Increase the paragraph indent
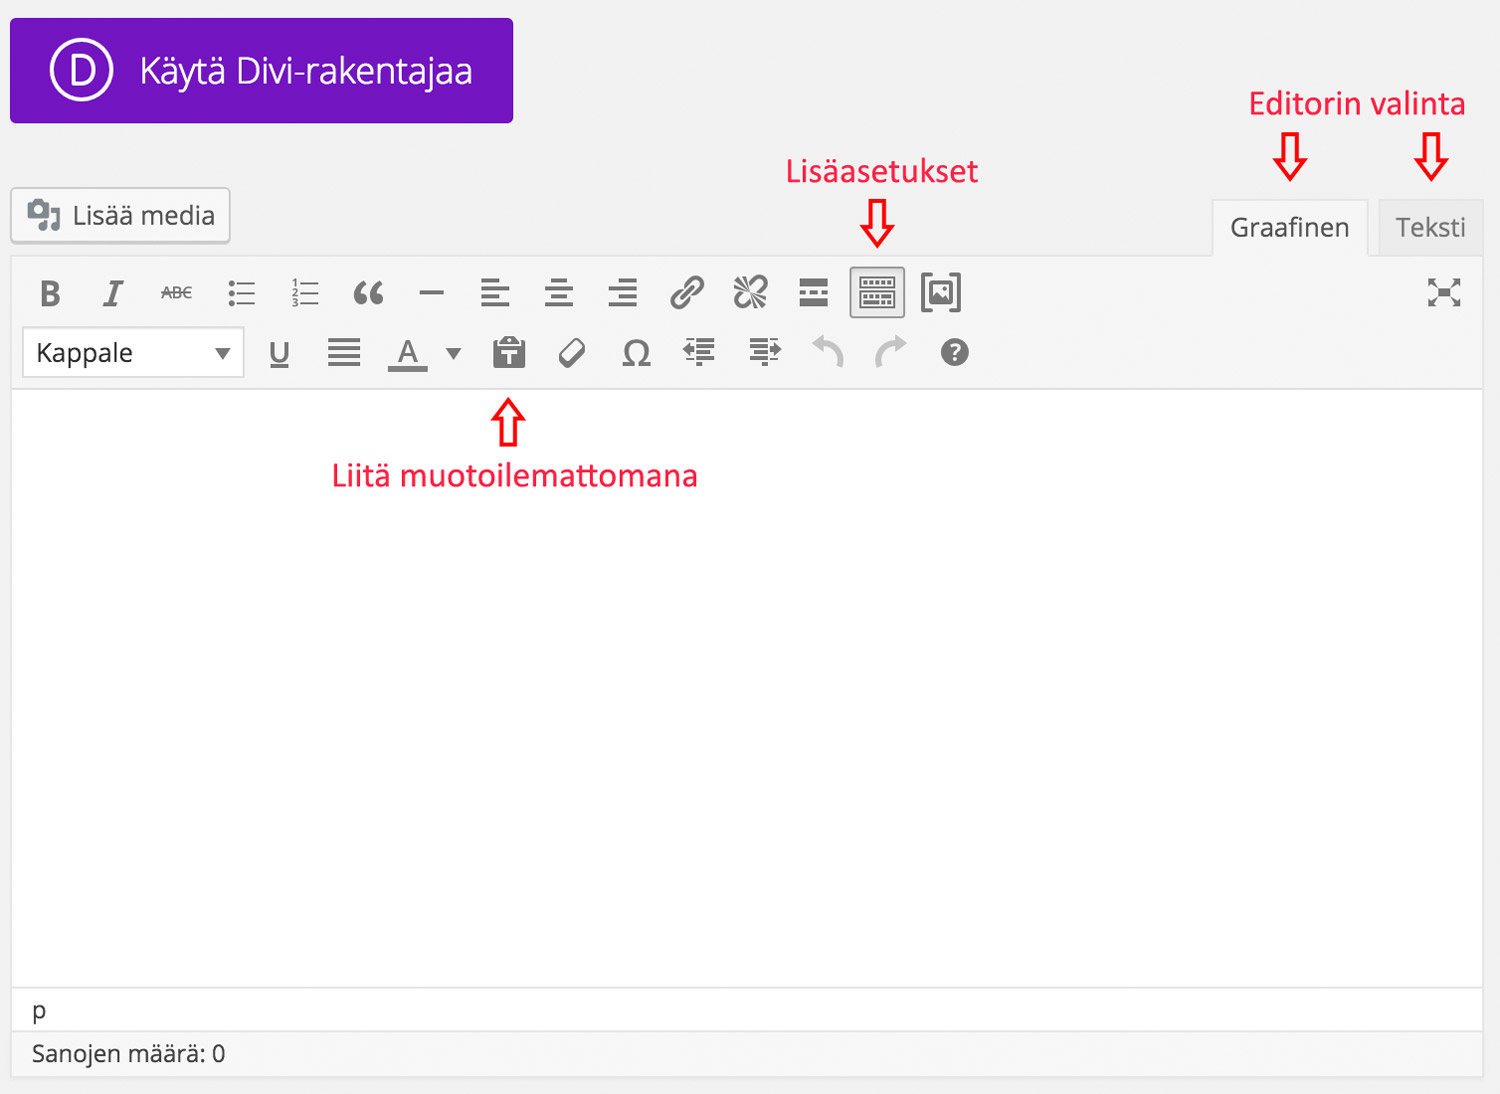This screenshot has width=1500, height=1094. 765,352
